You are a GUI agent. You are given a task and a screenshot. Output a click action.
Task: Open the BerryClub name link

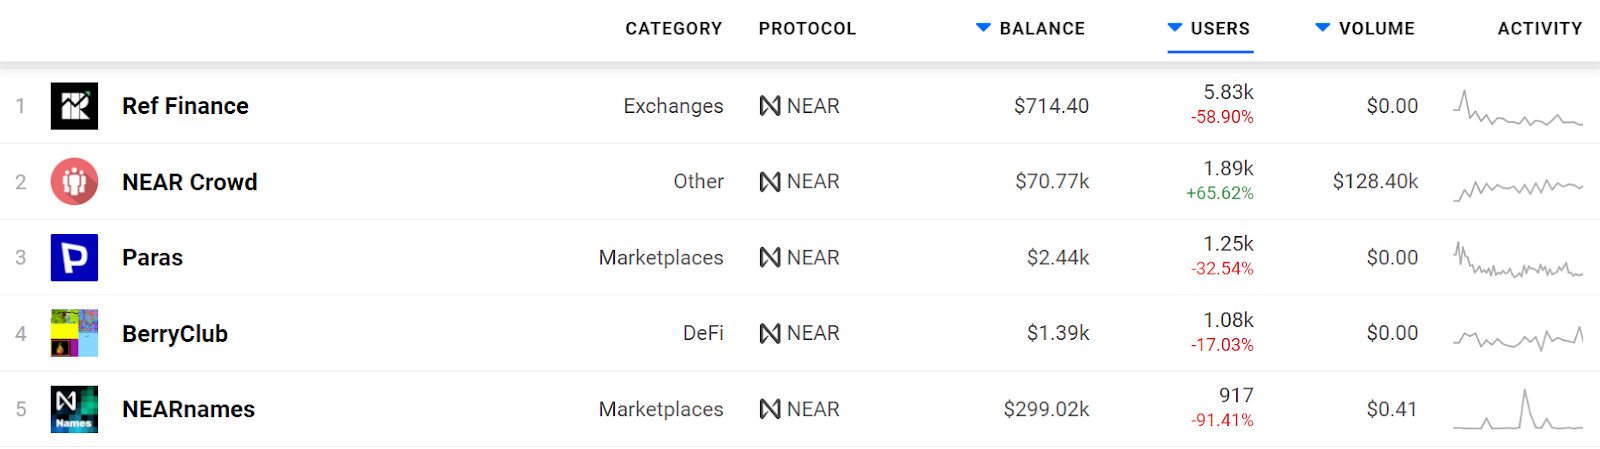tap(175, 334)
